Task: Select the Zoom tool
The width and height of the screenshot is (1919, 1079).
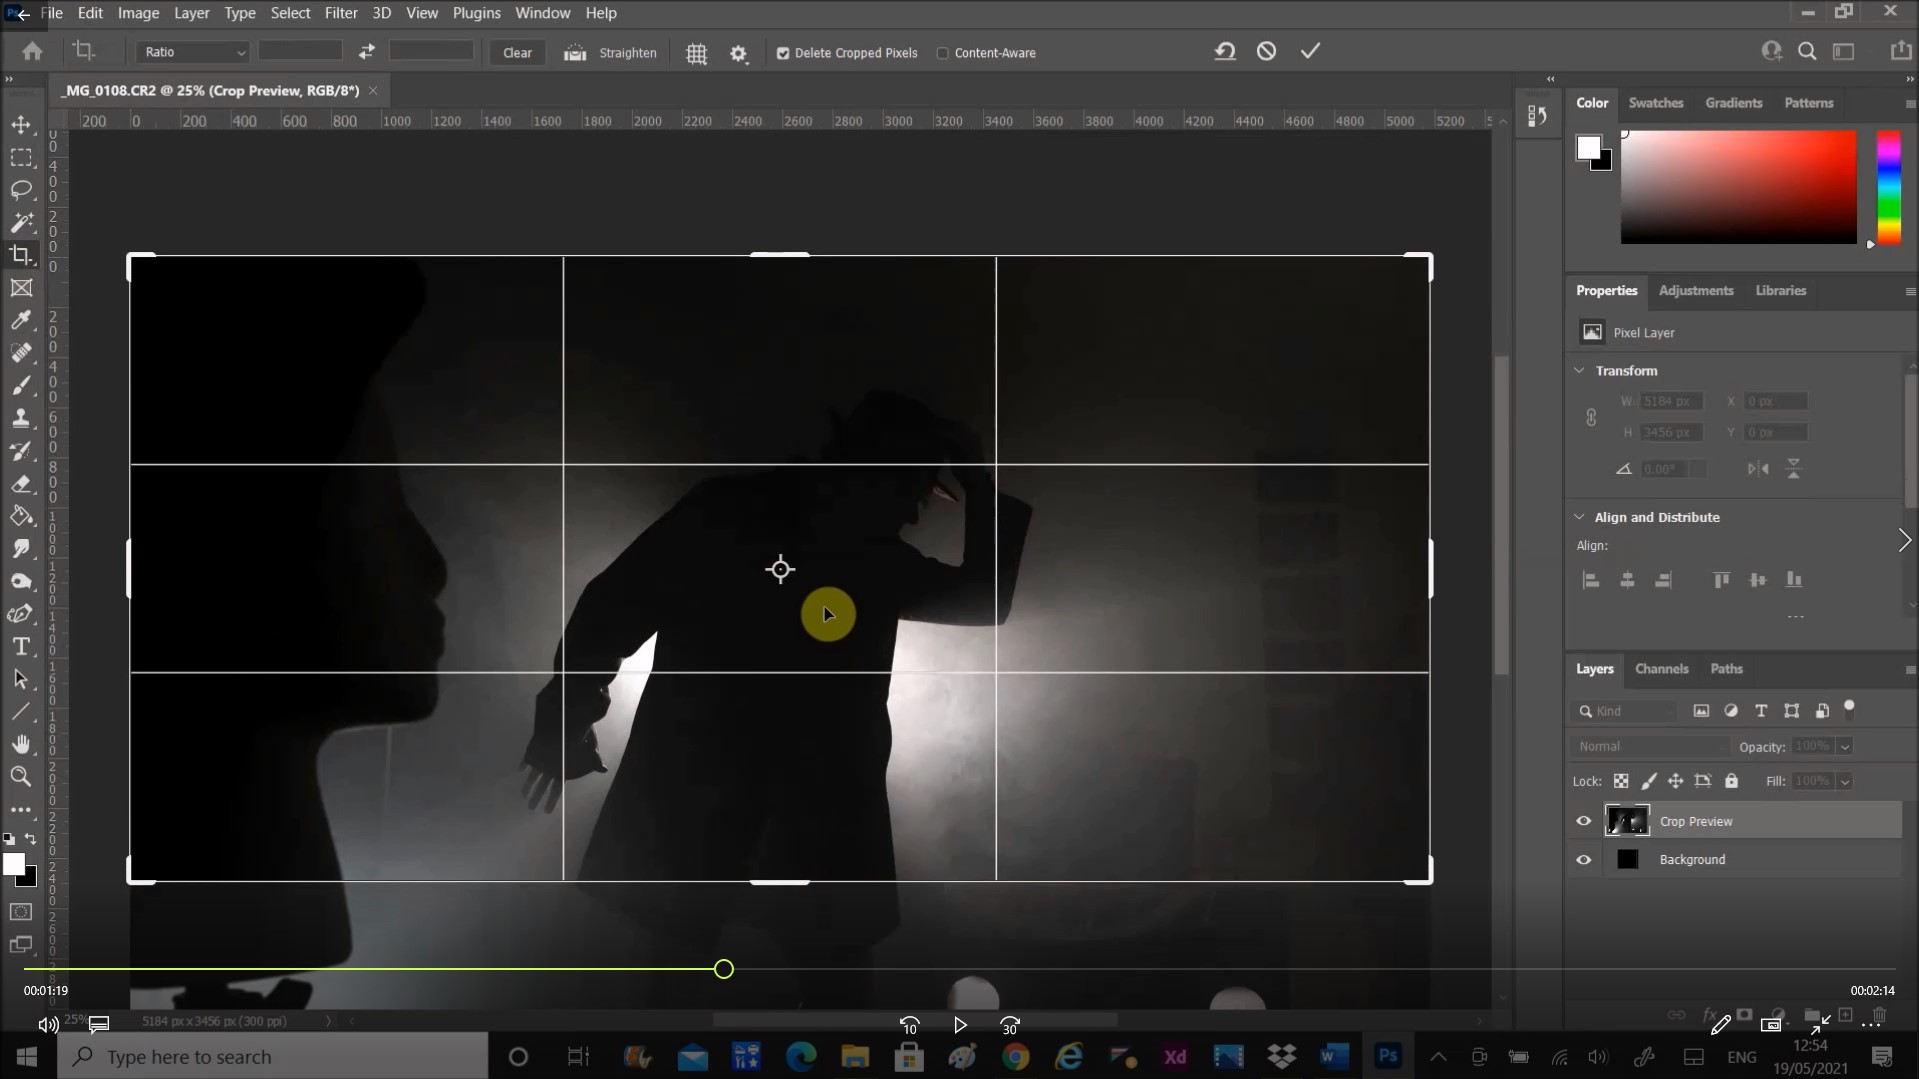Action: 21,777
